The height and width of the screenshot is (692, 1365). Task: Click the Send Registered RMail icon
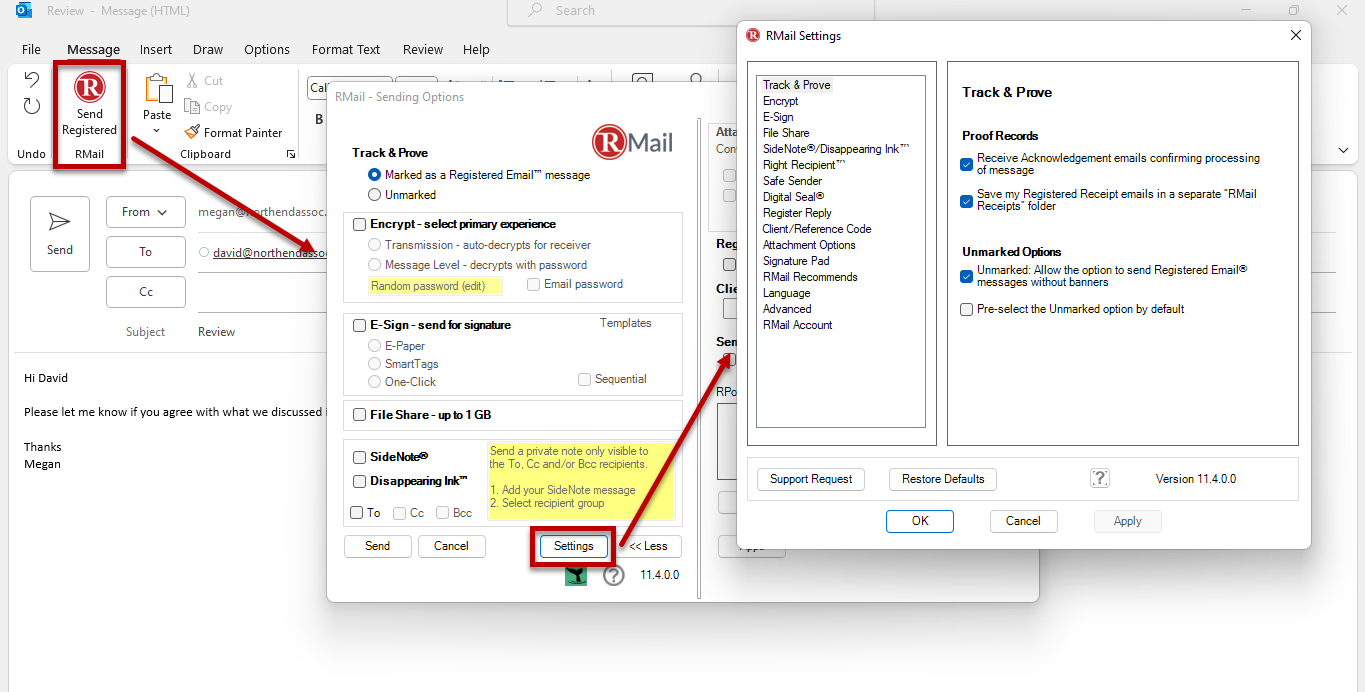coord(89,88)
